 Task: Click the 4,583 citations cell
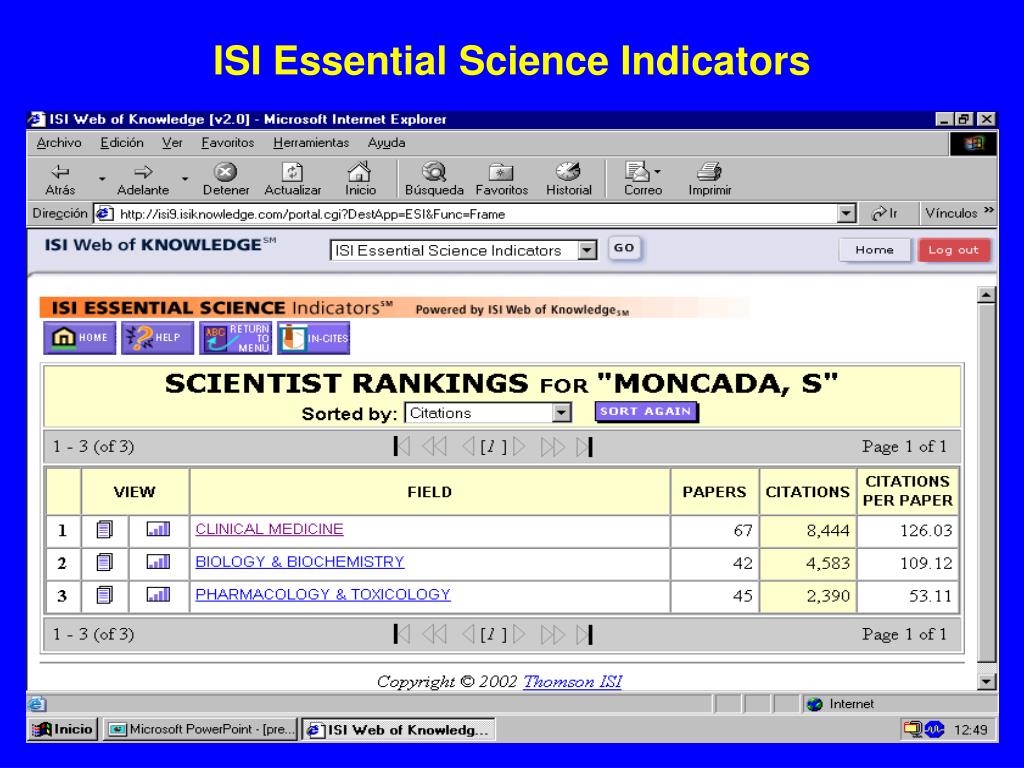(x=808, y=563)
